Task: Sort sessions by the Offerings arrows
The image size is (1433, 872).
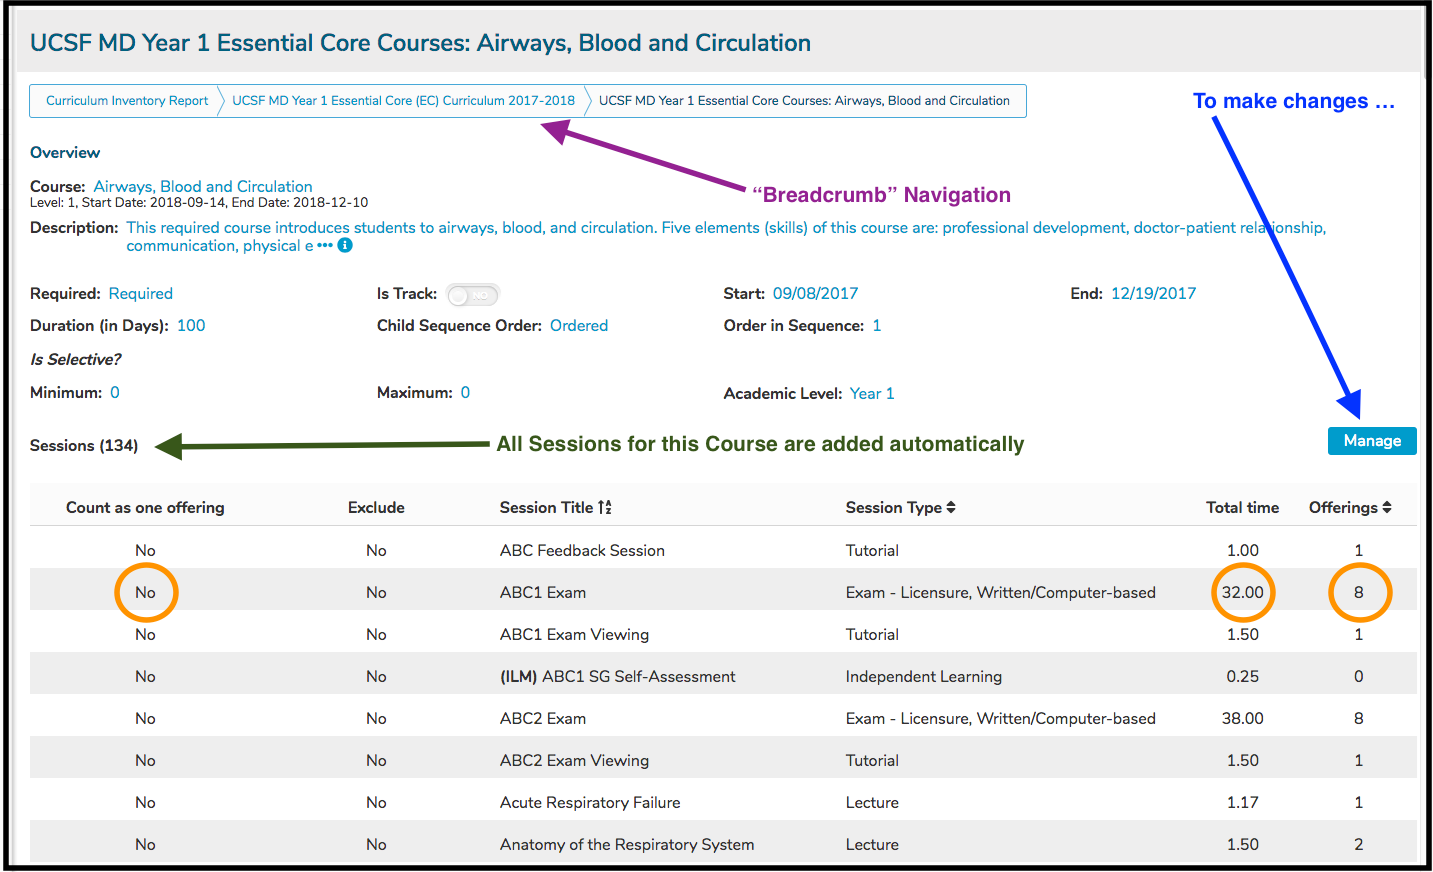Action: [1387, 507]
